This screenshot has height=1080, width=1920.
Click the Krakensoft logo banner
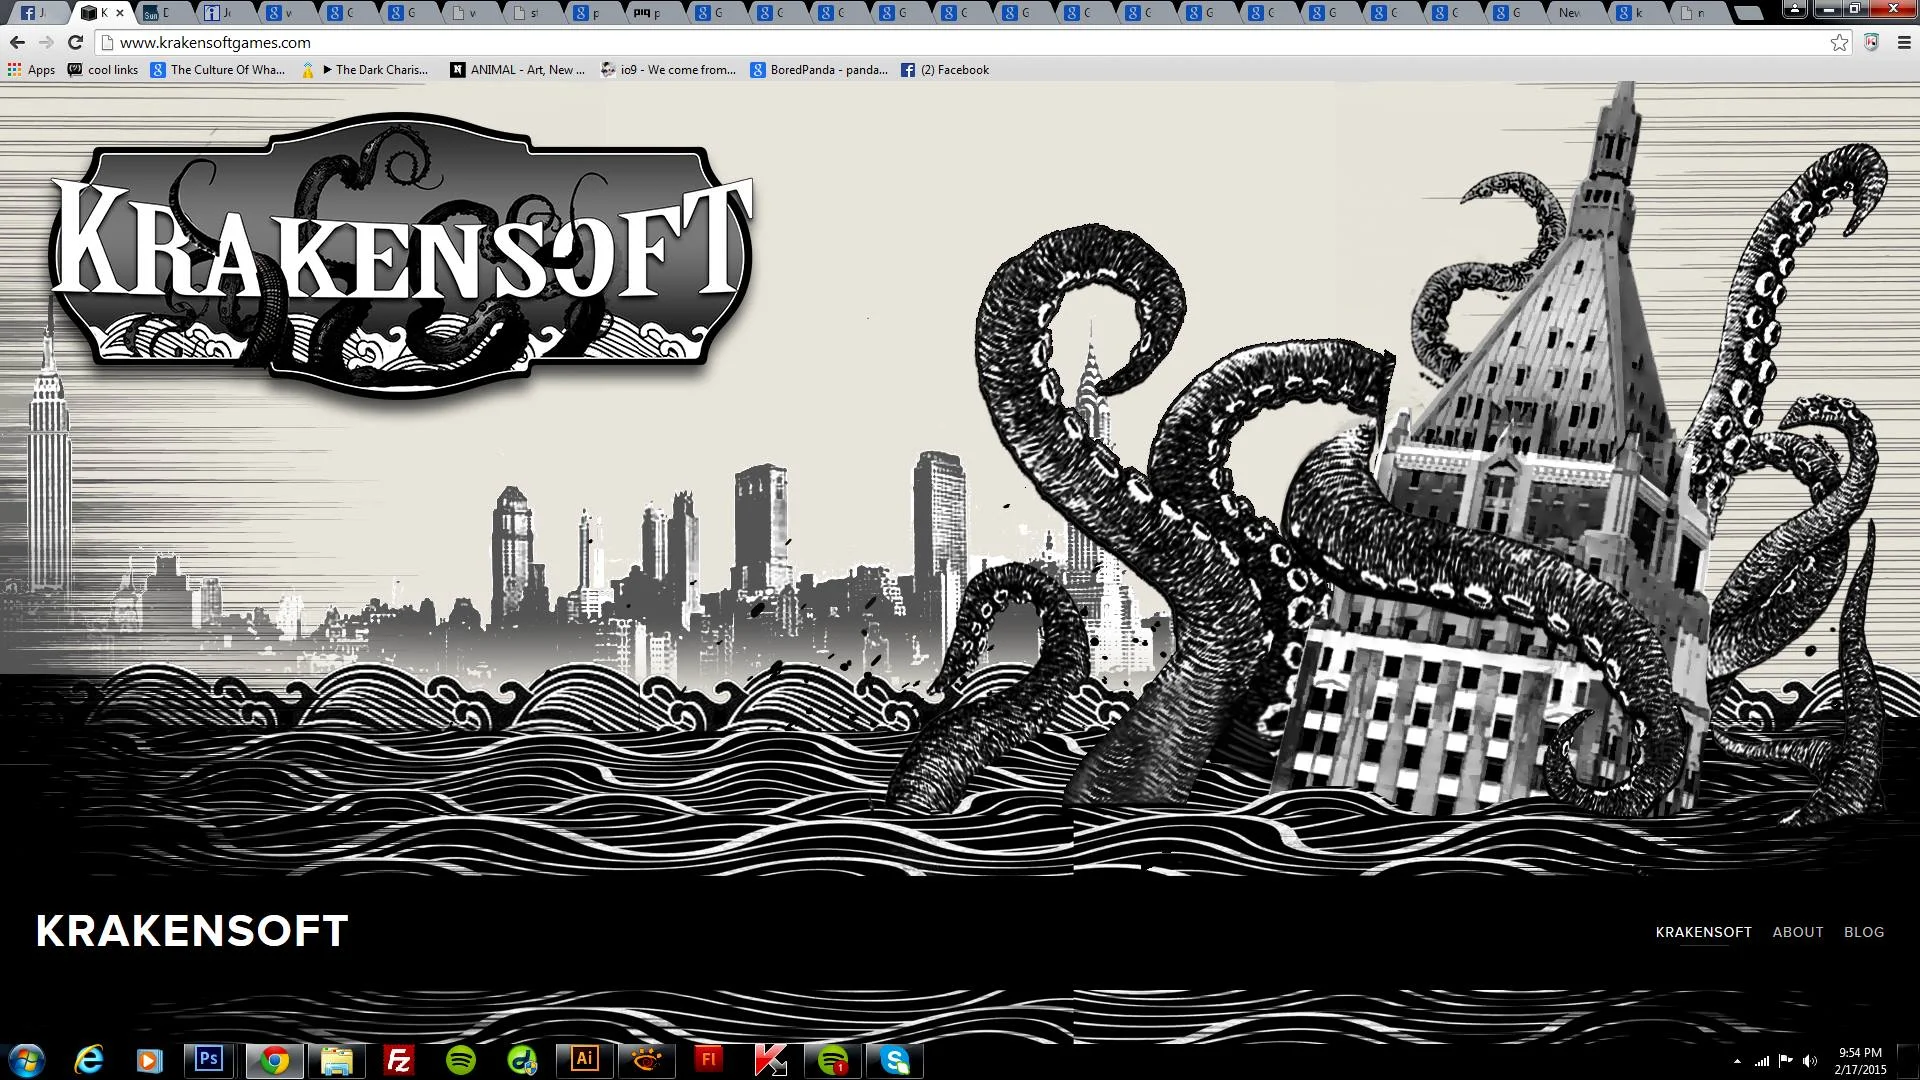pos(401,255)
